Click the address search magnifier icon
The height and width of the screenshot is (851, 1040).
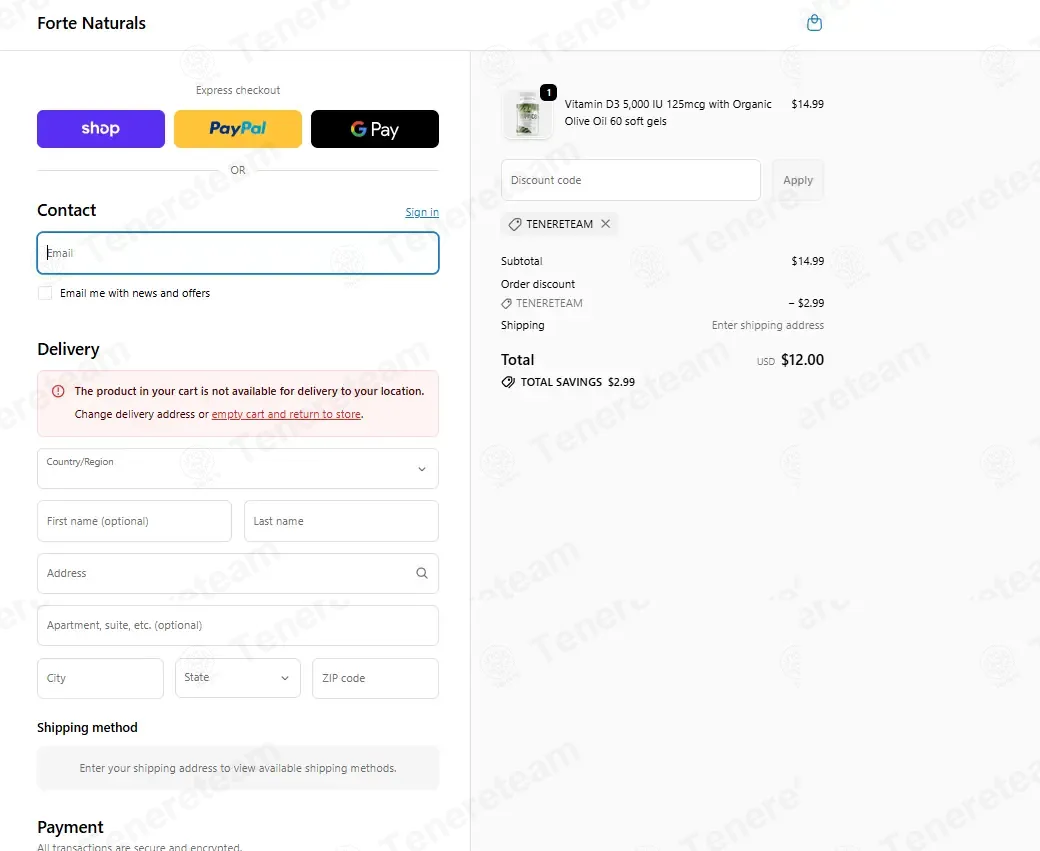coord(422,573)
